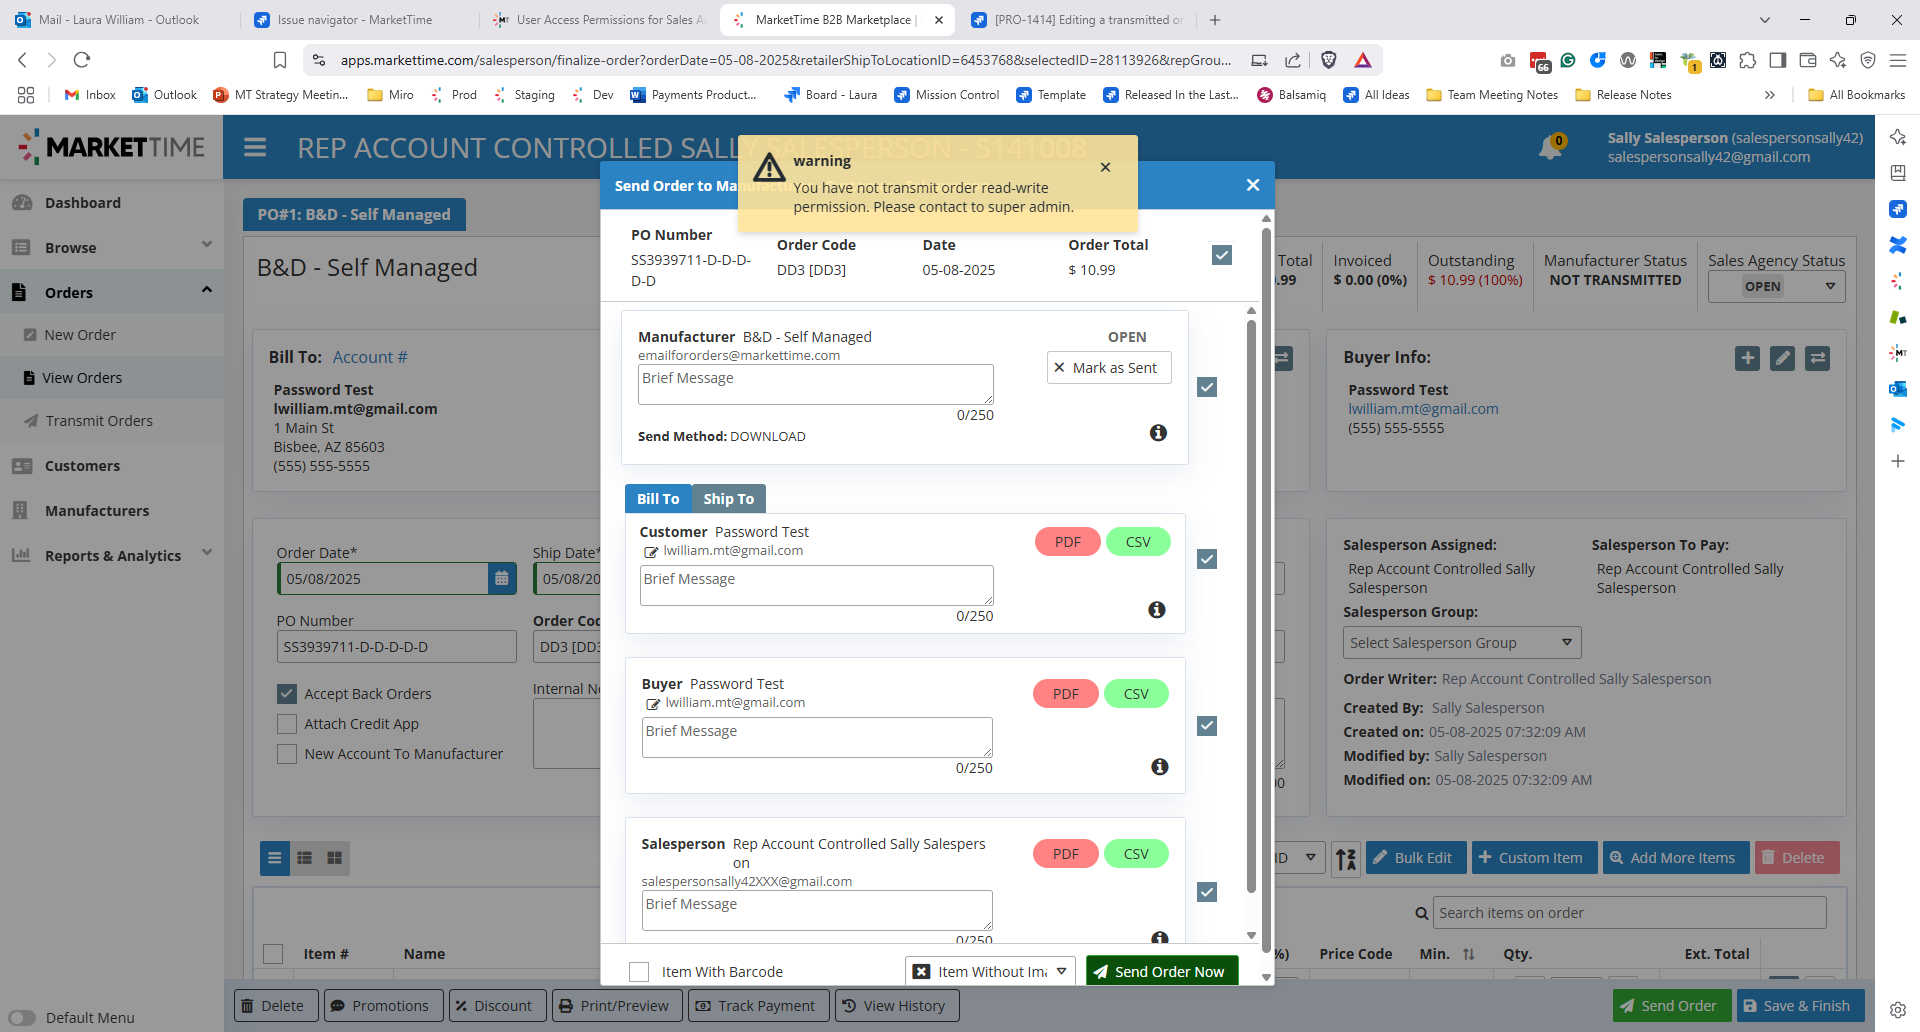Image resolution: width=1920 pixels, height=1032 pixels.
Task: Close the Send Order to Manufacturer dialog
Action: (1252, 185)
